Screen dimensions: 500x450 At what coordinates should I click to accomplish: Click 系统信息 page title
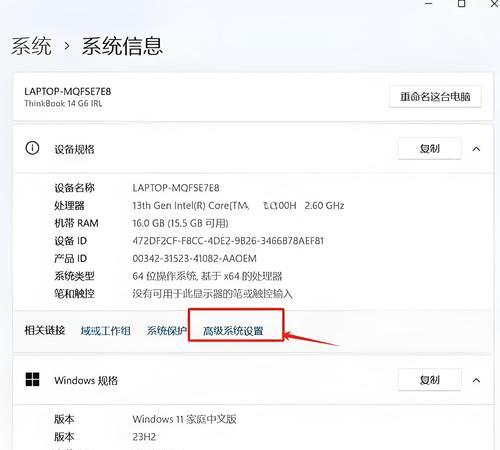(x=122, y=46)
